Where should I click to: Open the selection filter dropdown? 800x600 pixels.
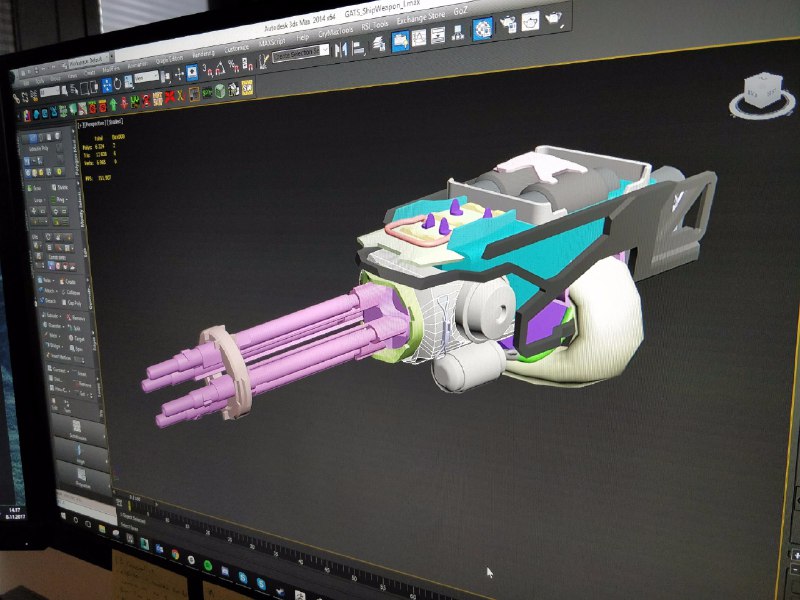point(50,92)
